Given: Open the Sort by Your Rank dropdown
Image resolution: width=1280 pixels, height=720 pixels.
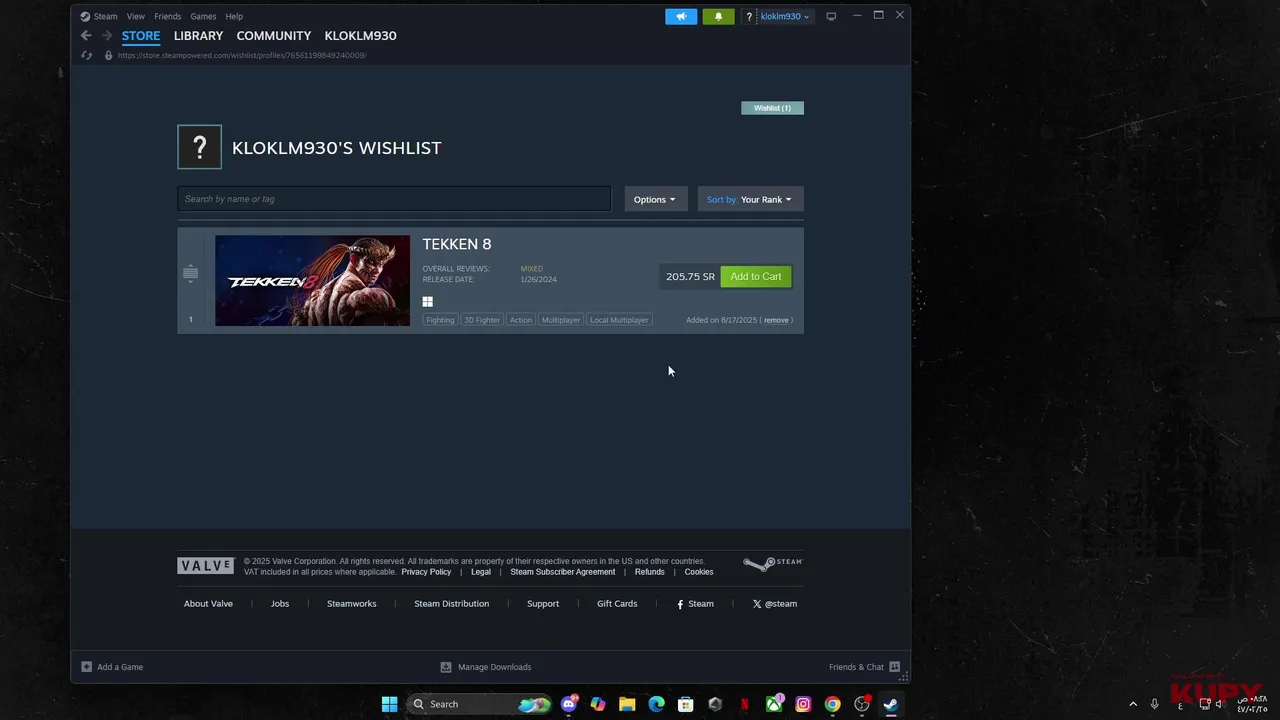Looking at the screenshot, I should pos(750,199).
